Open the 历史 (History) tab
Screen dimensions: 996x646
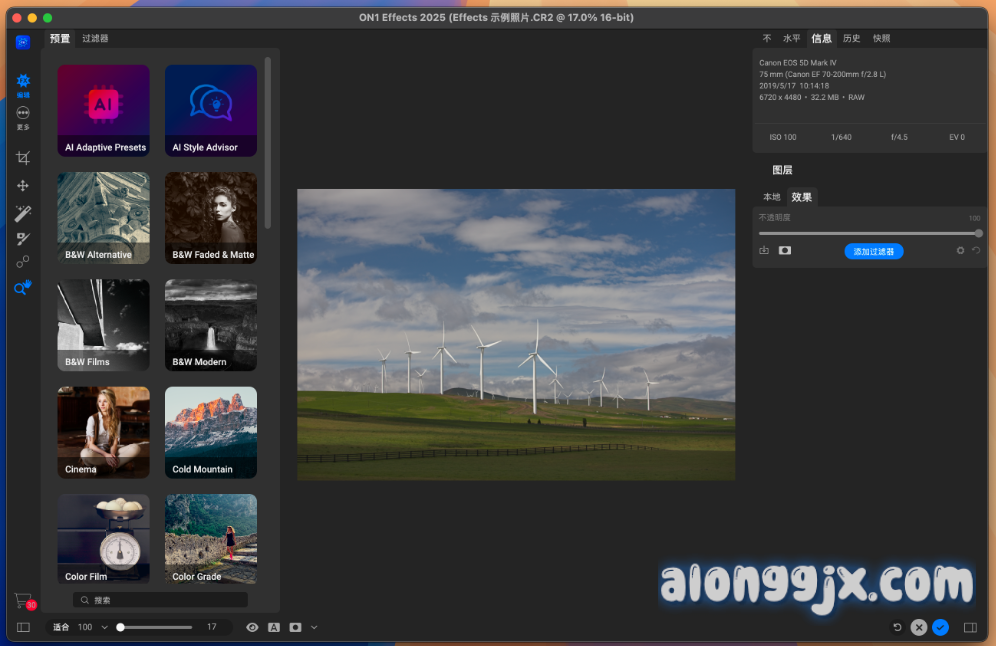851,39
